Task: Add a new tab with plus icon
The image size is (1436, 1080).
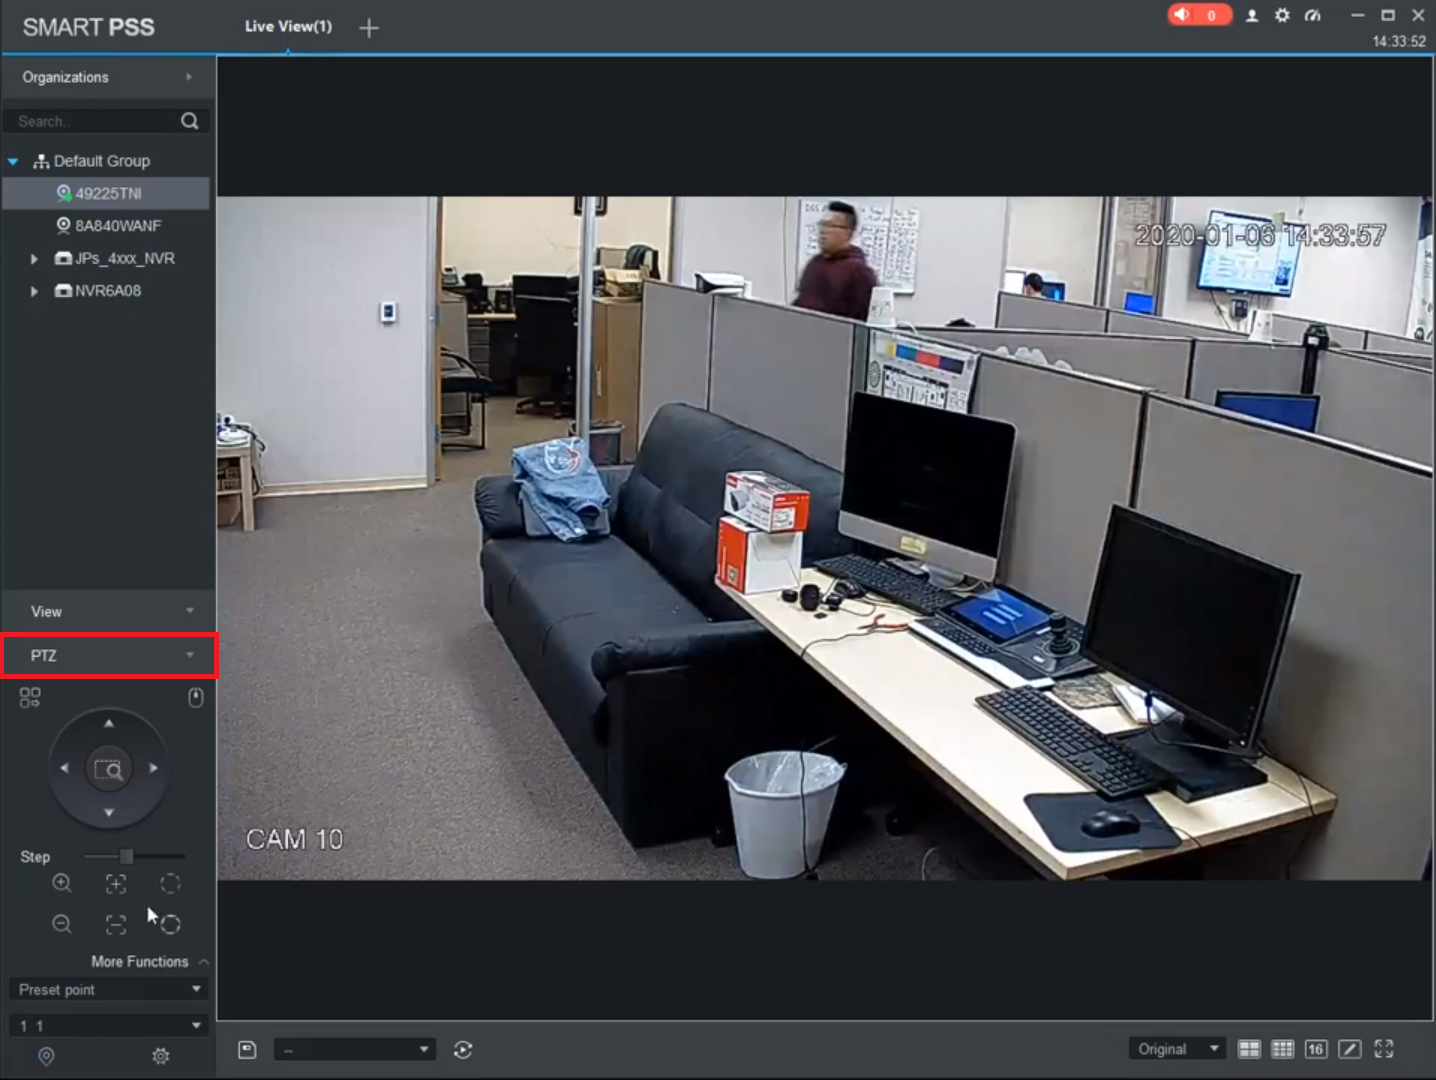Action: pos(369,28)
